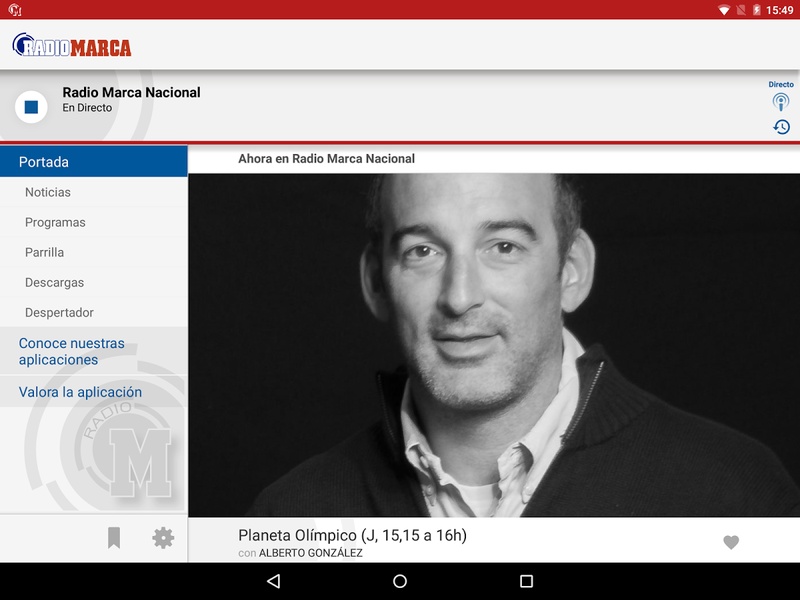Viewport: 800px width, 600px height.
Task: Open settings with the gear icon
Action: pyautogui.click(x=163, y=538)
